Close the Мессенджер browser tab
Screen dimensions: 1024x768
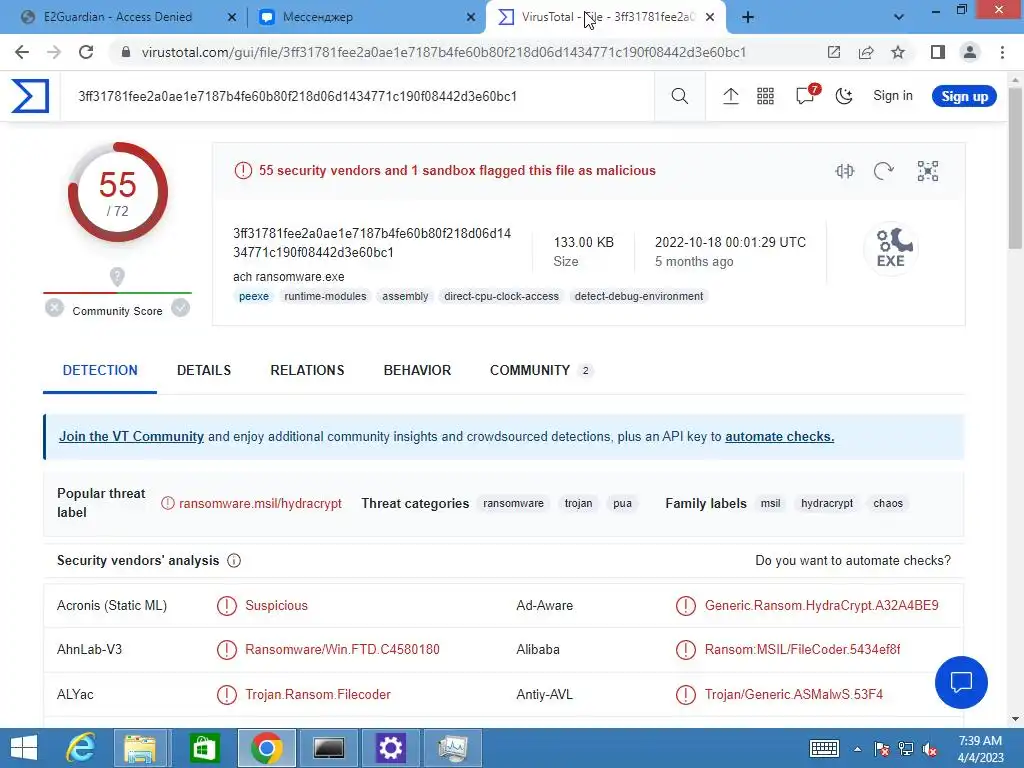pos(471,18)
